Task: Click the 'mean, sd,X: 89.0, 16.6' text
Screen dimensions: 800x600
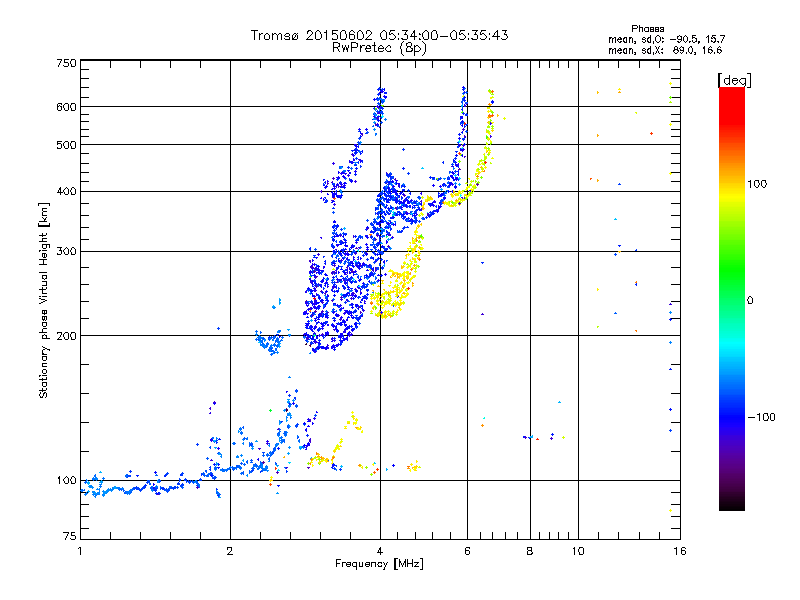Action: [665, 51]
